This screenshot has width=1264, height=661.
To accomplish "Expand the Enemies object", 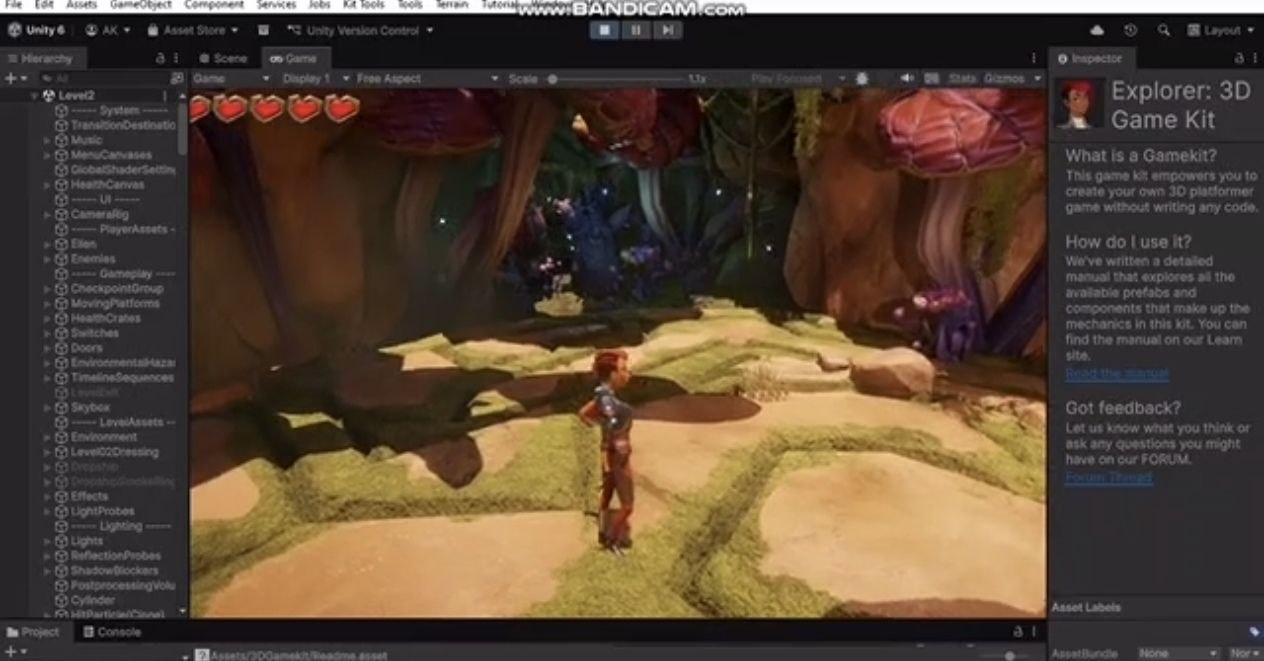I will point(47,259).
